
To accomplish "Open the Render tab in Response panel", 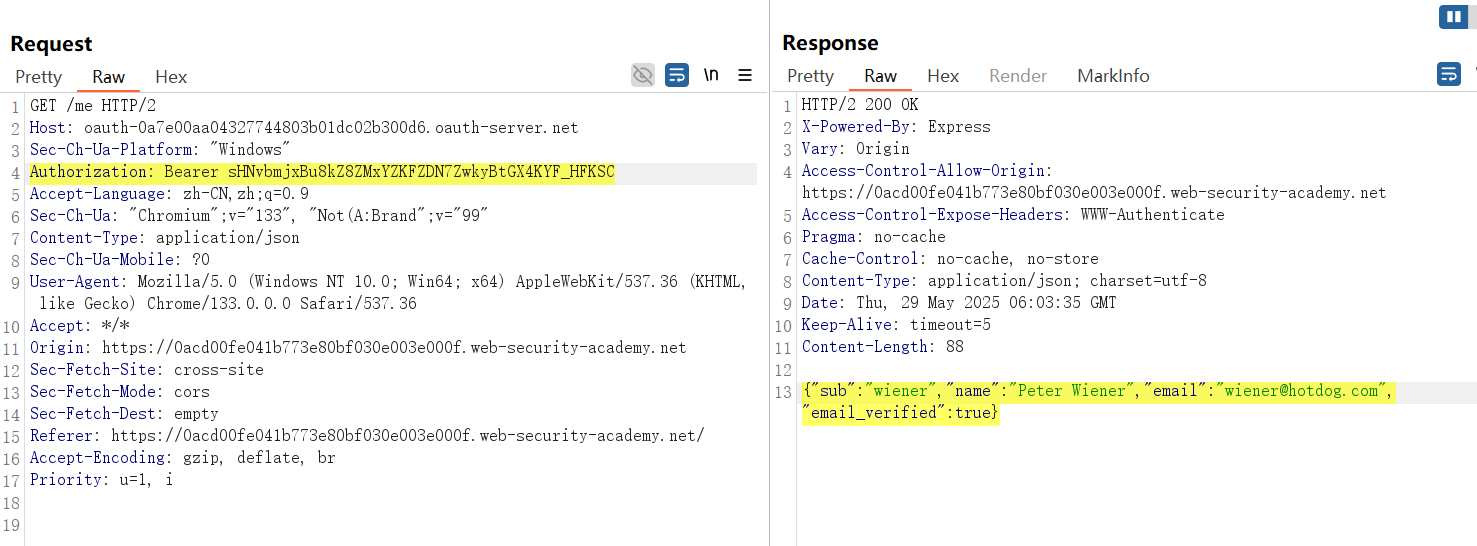I will coord(1018,76).
